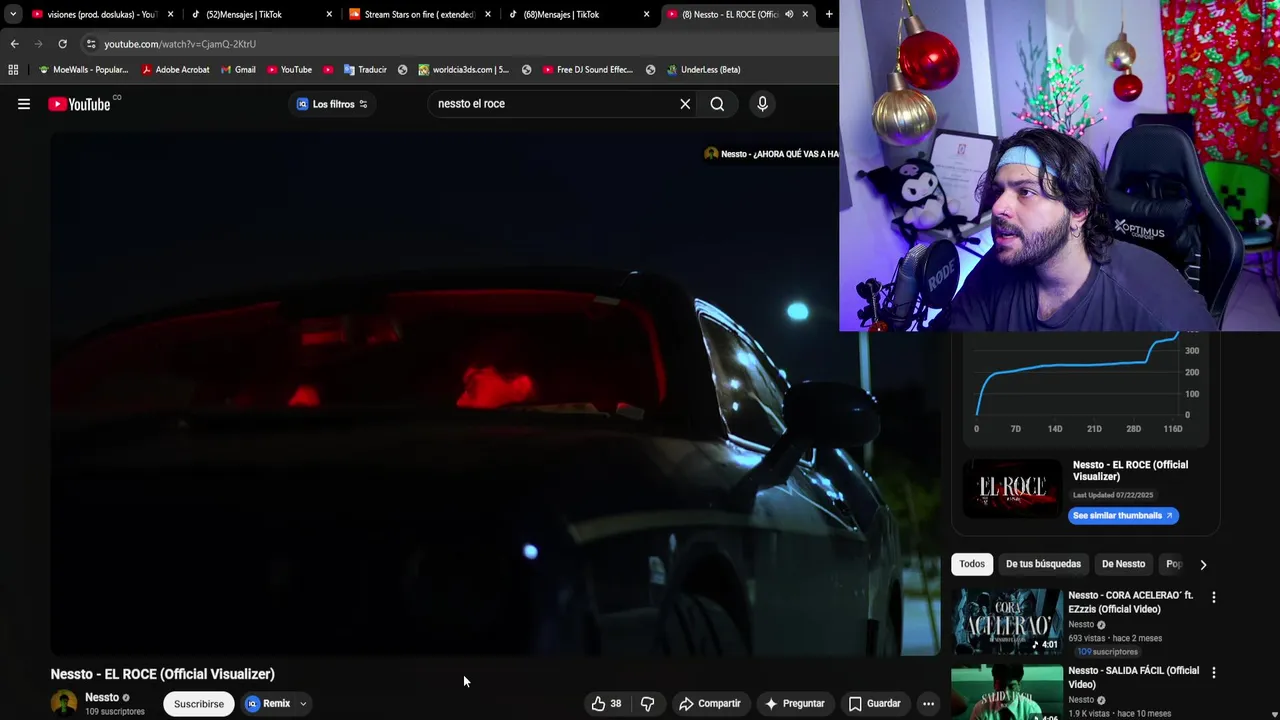
Task: Open a new browser tab
Action: tap(829, 14)
